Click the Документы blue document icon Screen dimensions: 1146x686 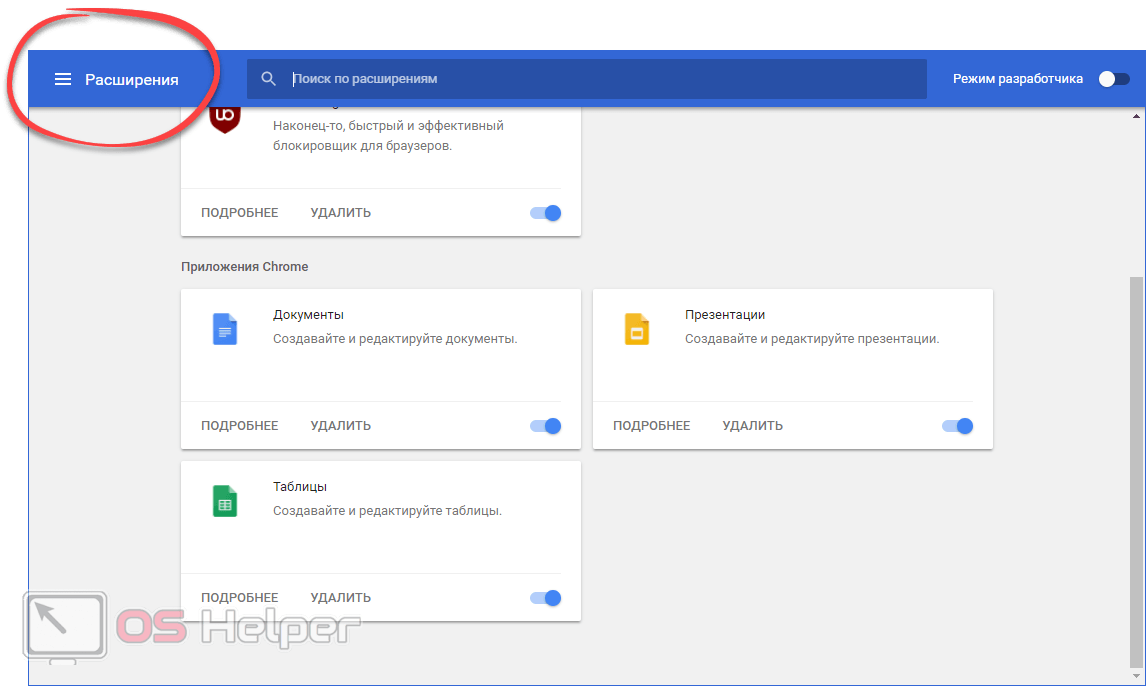(x=224, y=329)
